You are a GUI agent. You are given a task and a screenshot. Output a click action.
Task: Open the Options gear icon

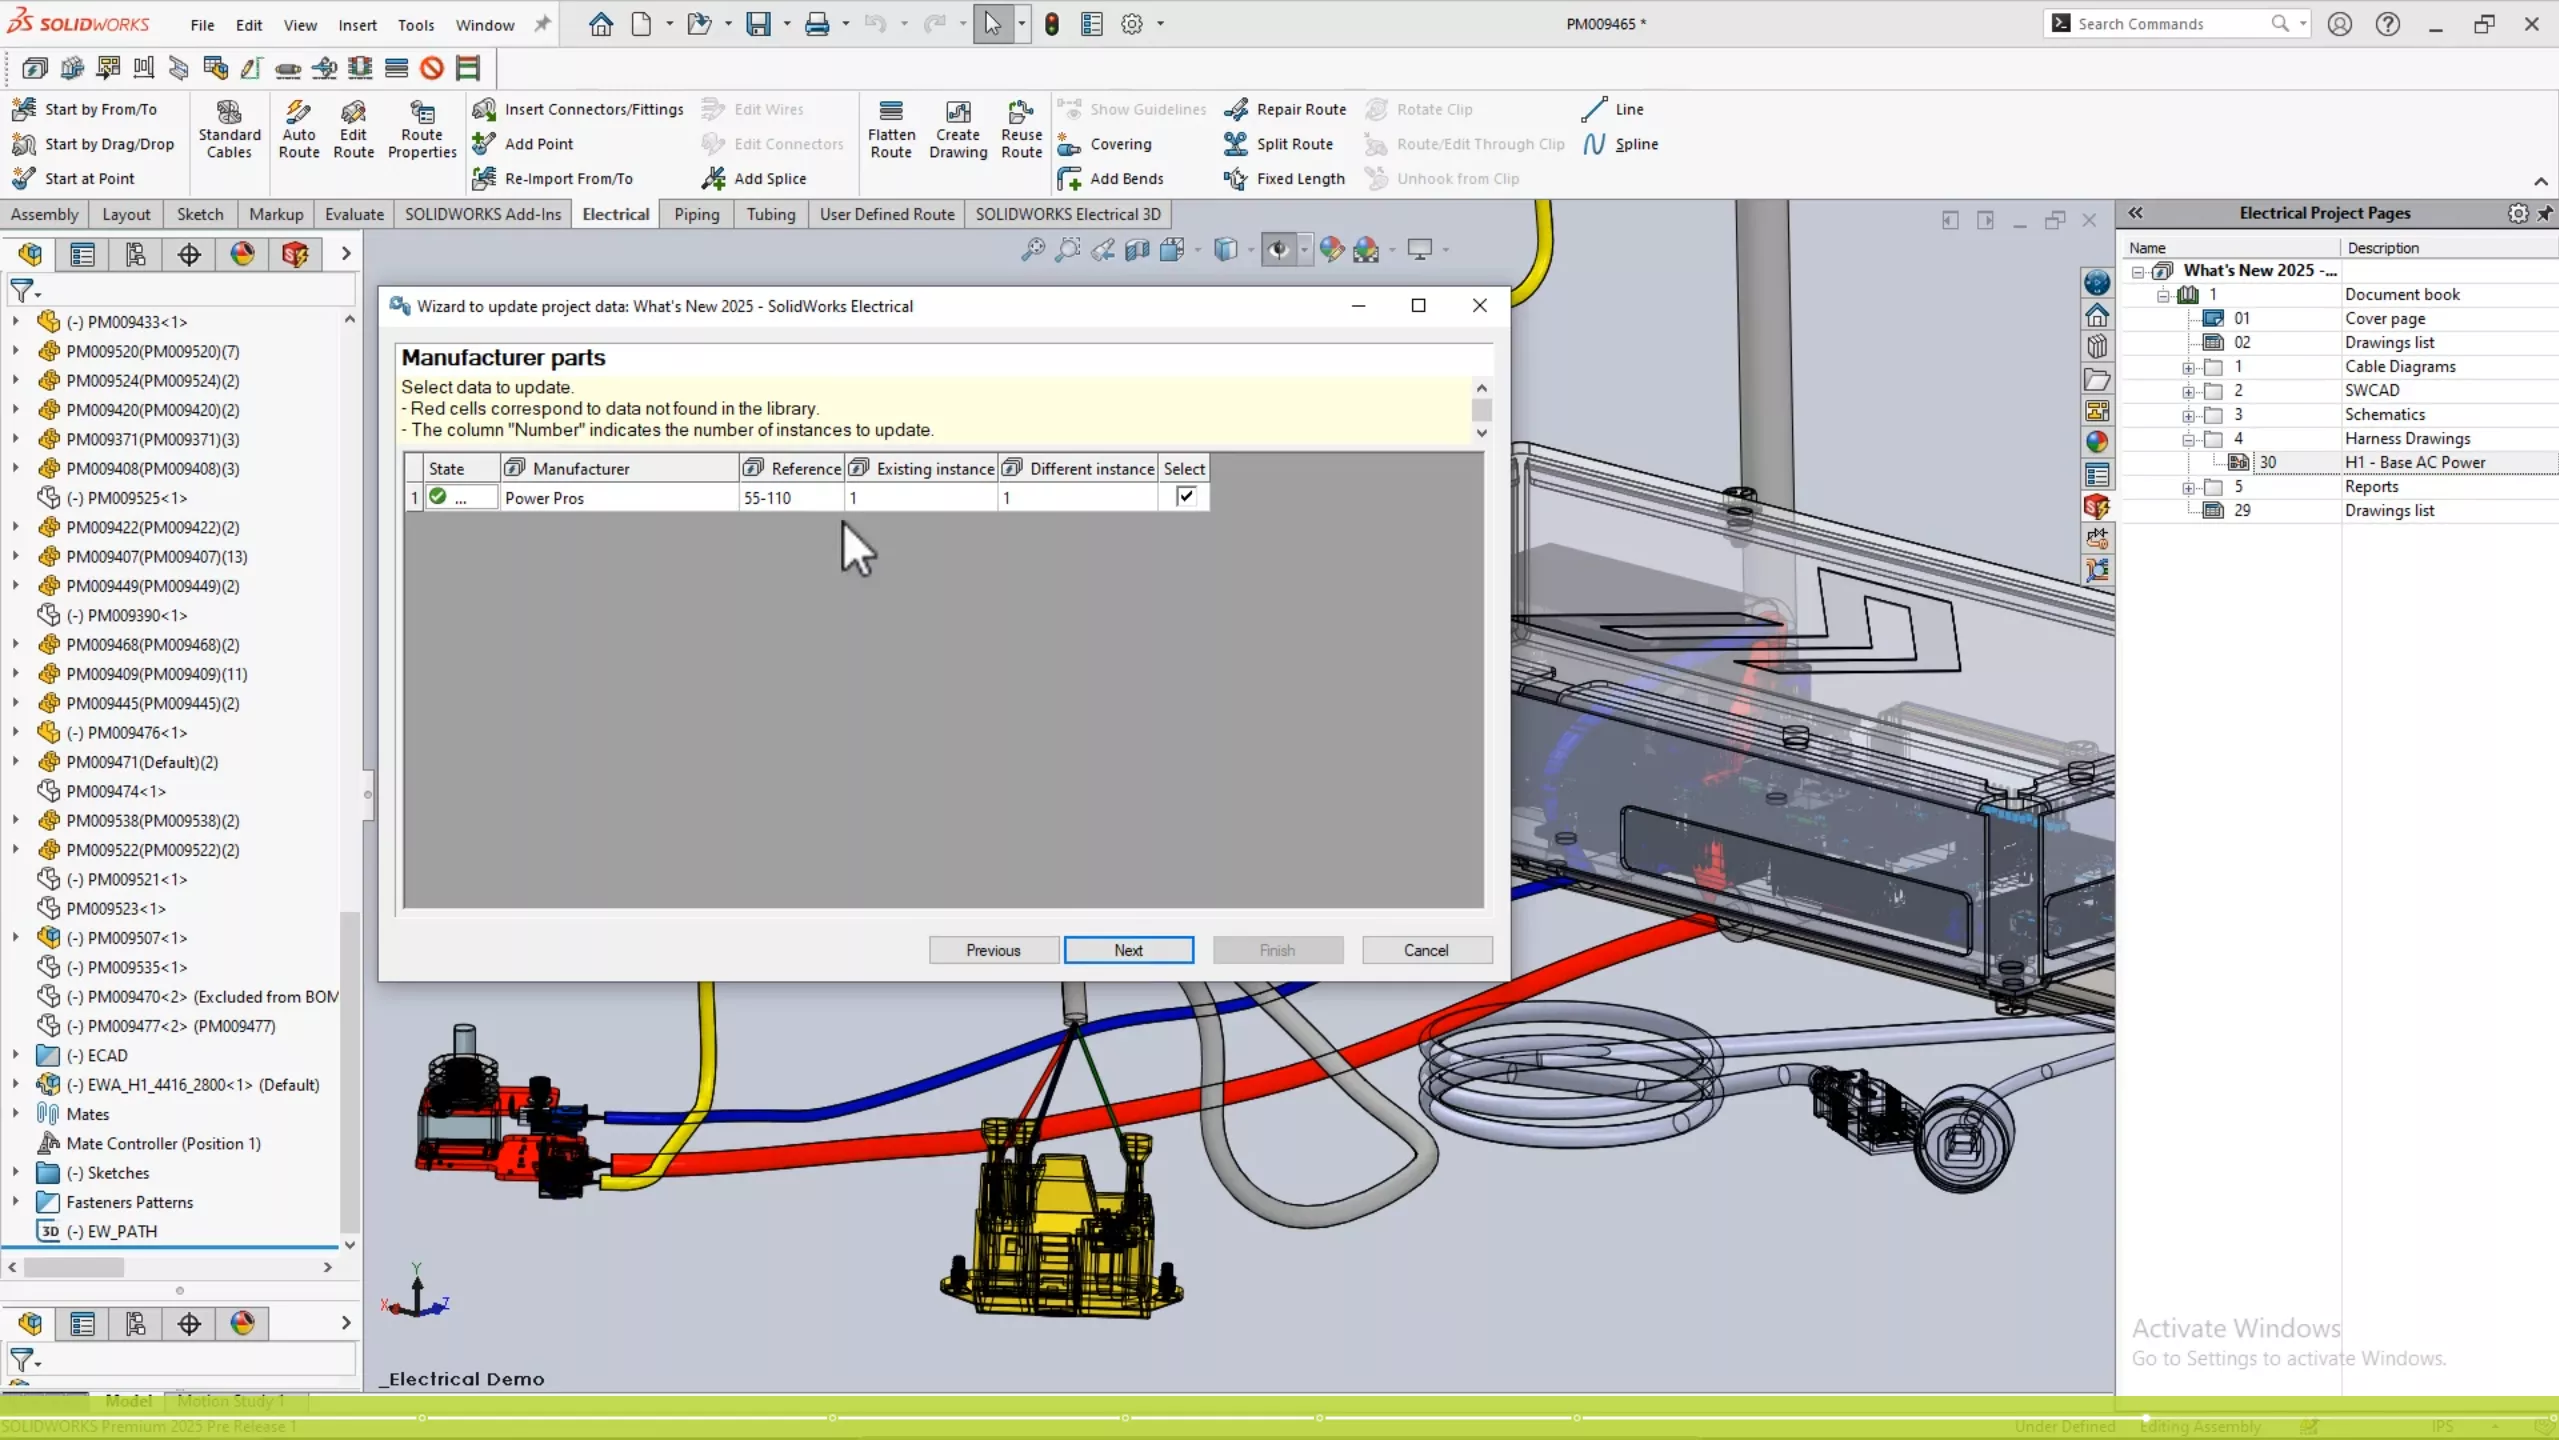click(x=1131, y=24)
